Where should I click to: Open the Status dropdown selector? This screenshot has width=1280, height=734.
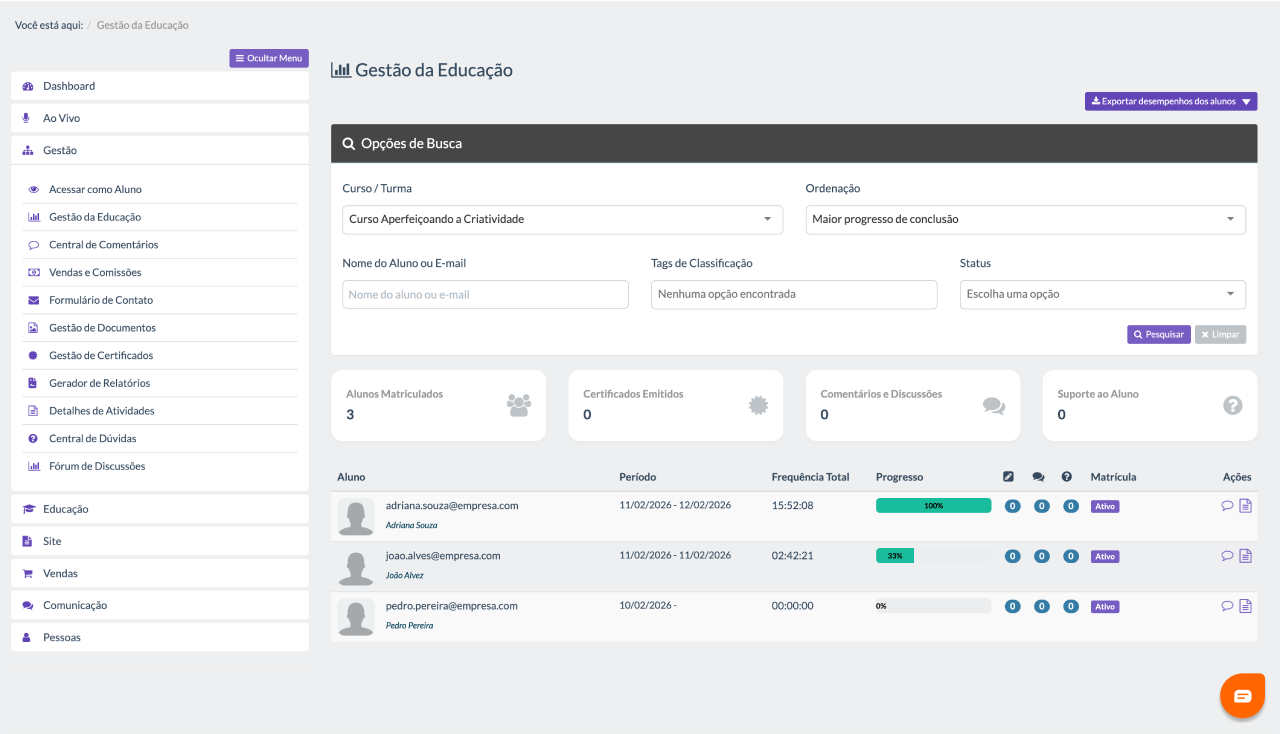[x=1102, y=294]
